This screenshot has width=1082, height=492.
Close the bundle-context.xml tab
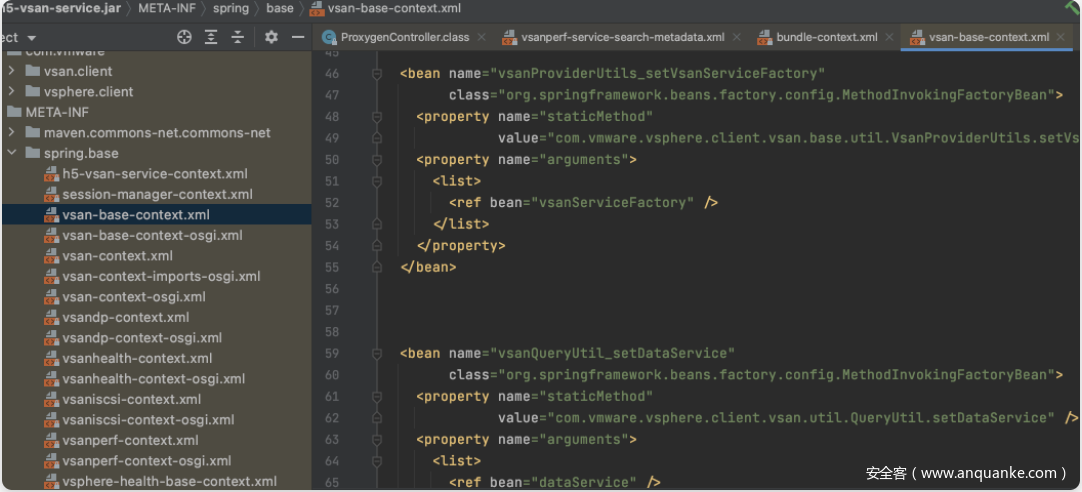pos(889,37)
